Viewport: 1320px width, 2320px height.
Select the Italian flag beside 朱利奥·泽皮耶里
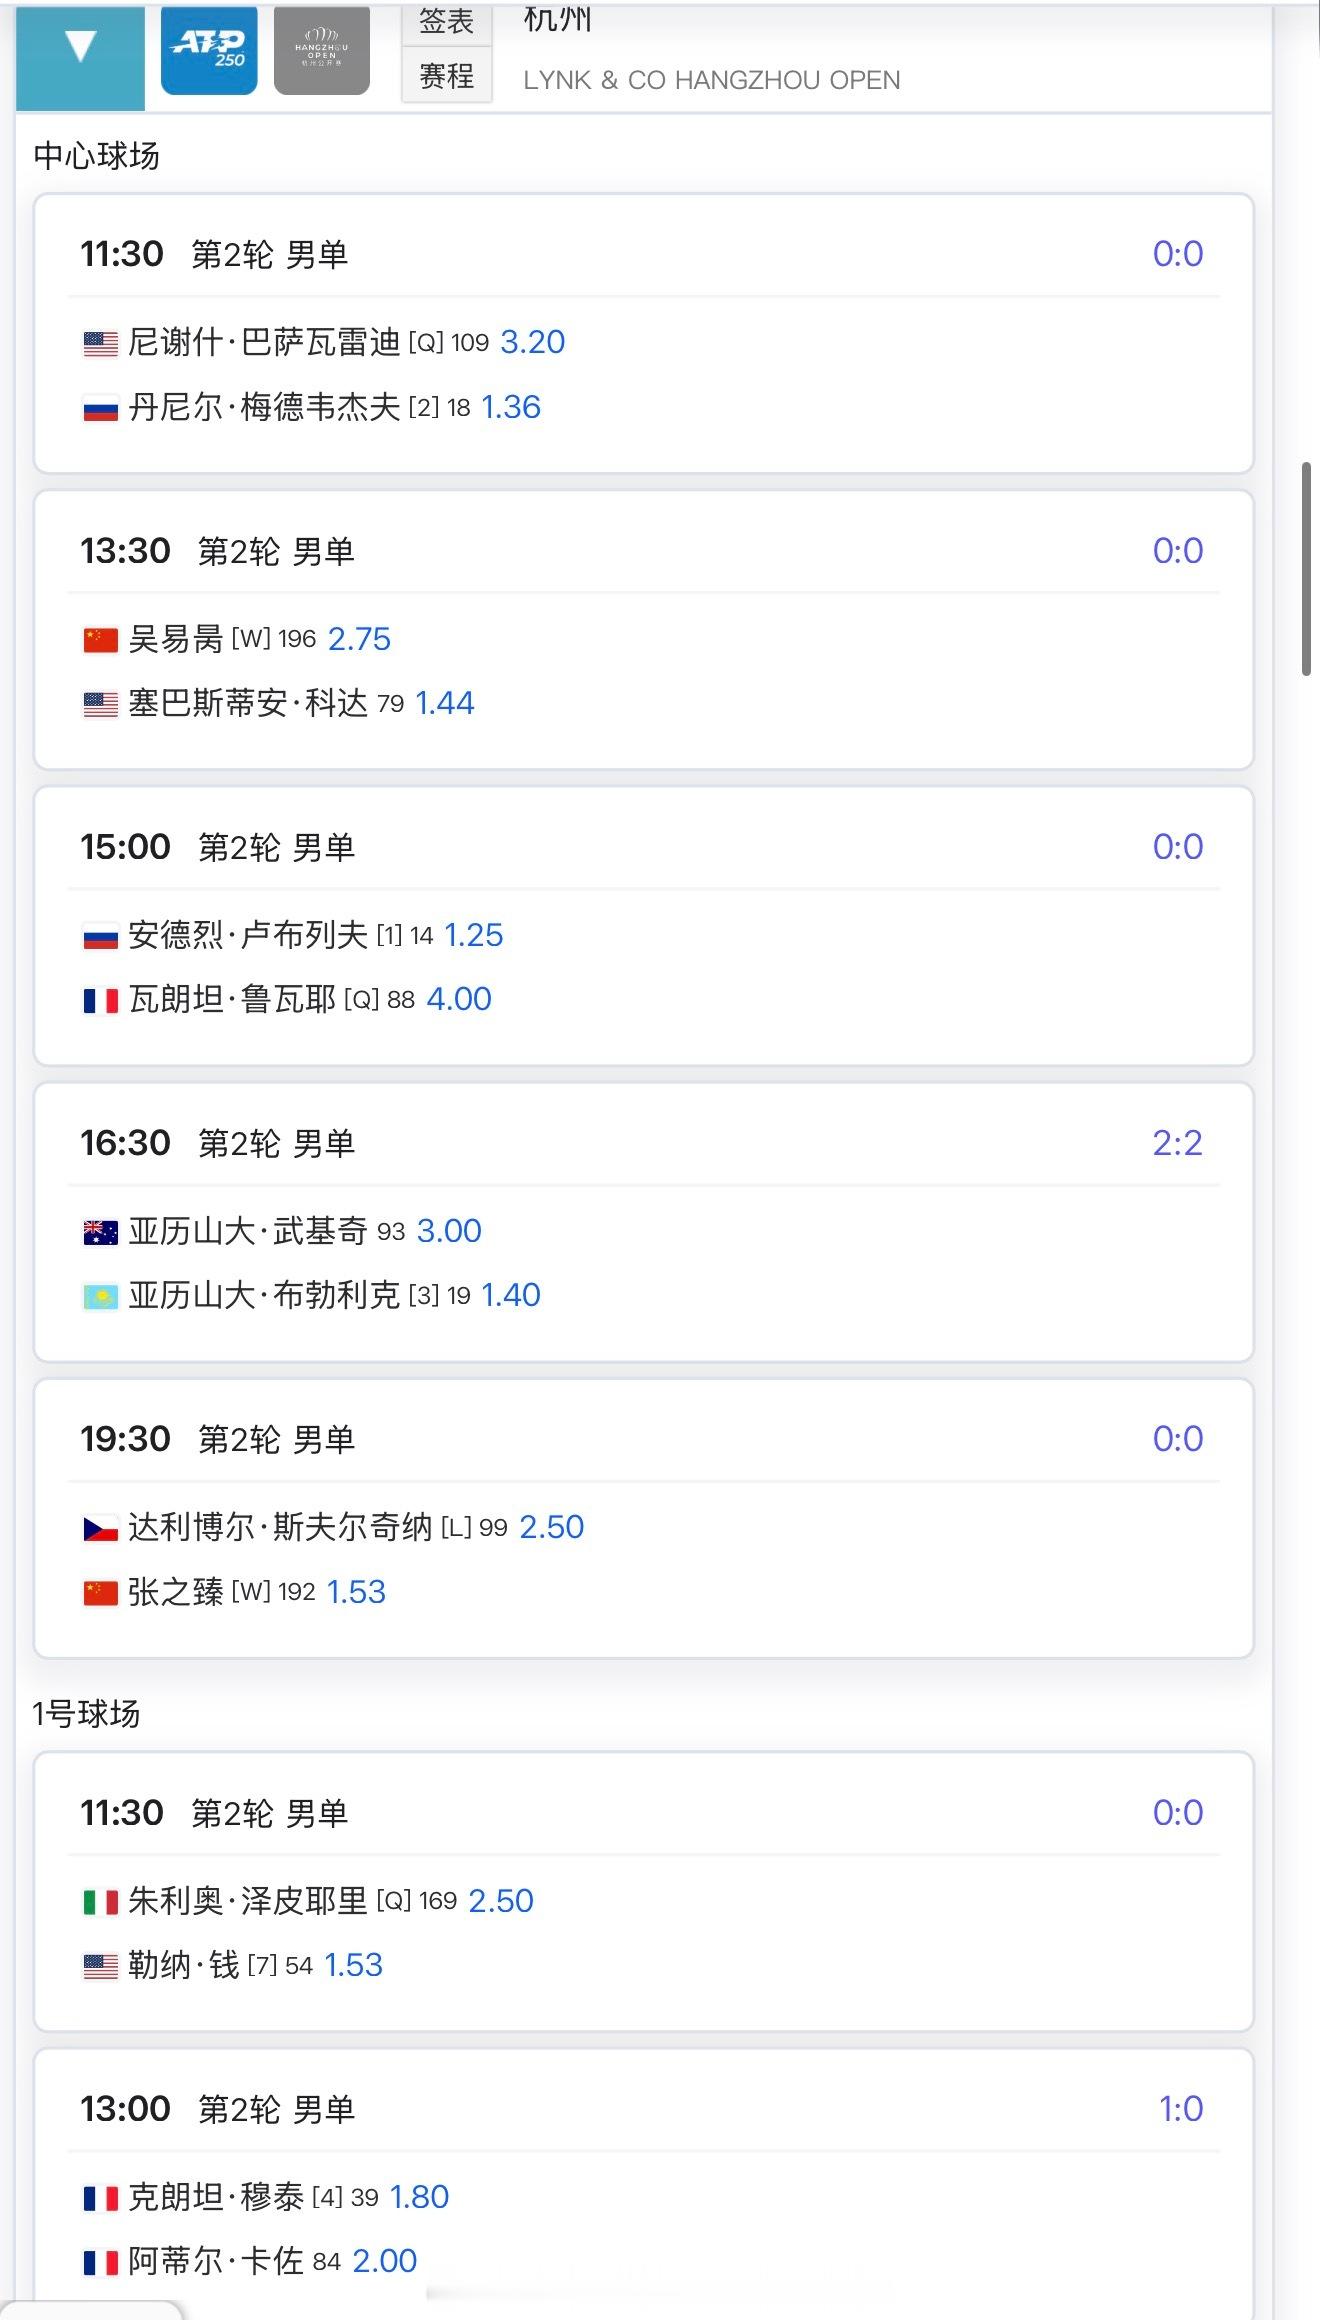(100, 1902)
